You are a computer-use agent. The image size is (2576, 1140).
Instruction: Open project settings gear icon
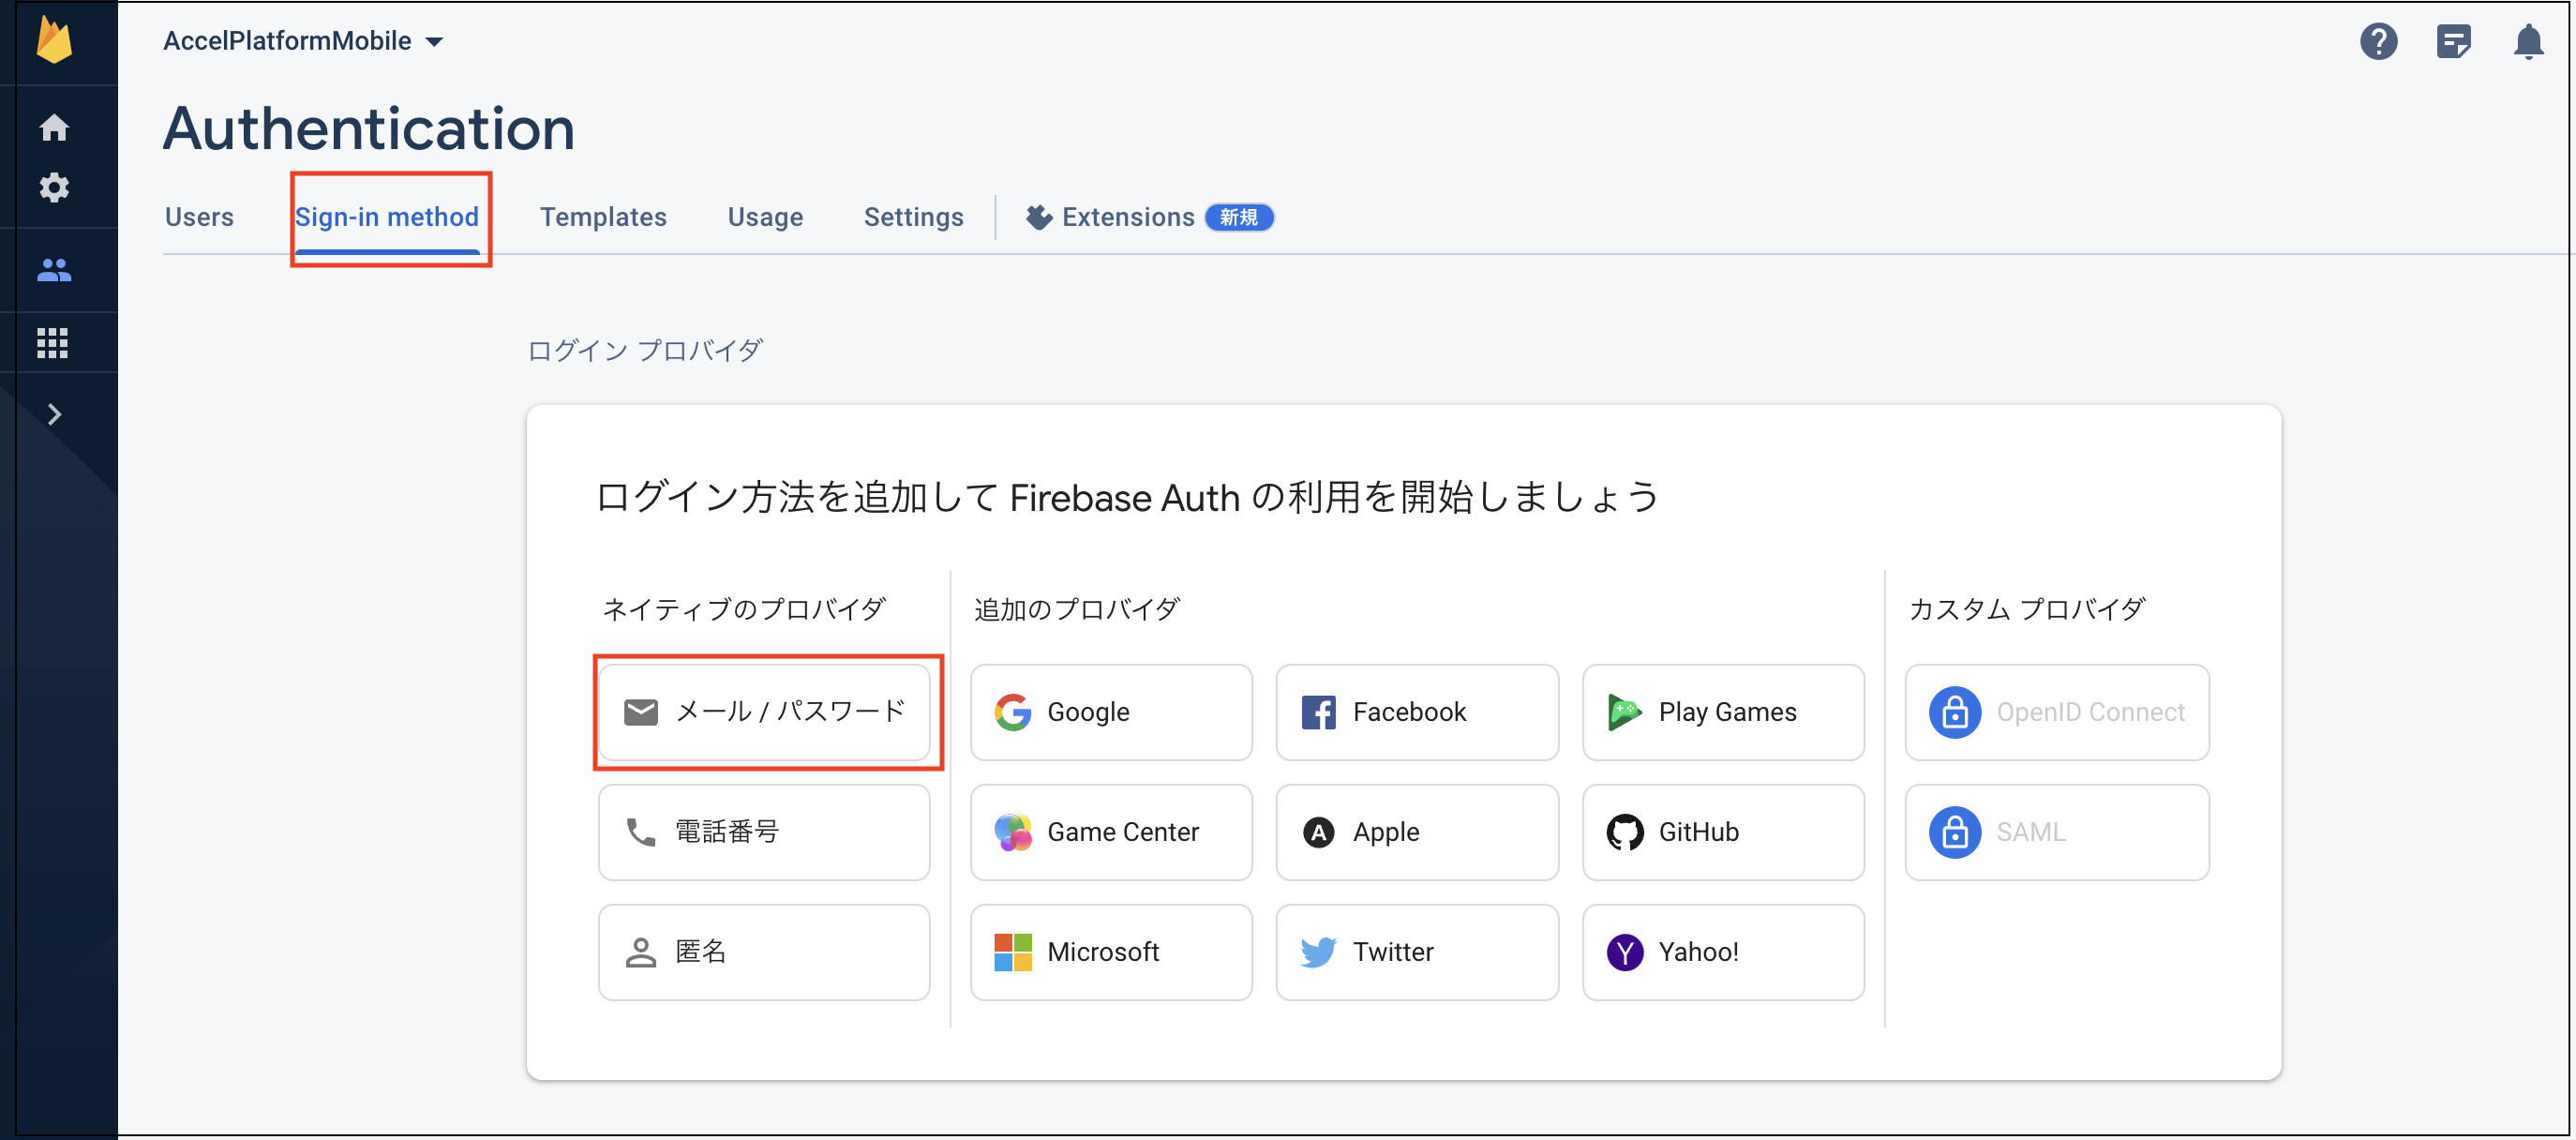click(54, 187)
